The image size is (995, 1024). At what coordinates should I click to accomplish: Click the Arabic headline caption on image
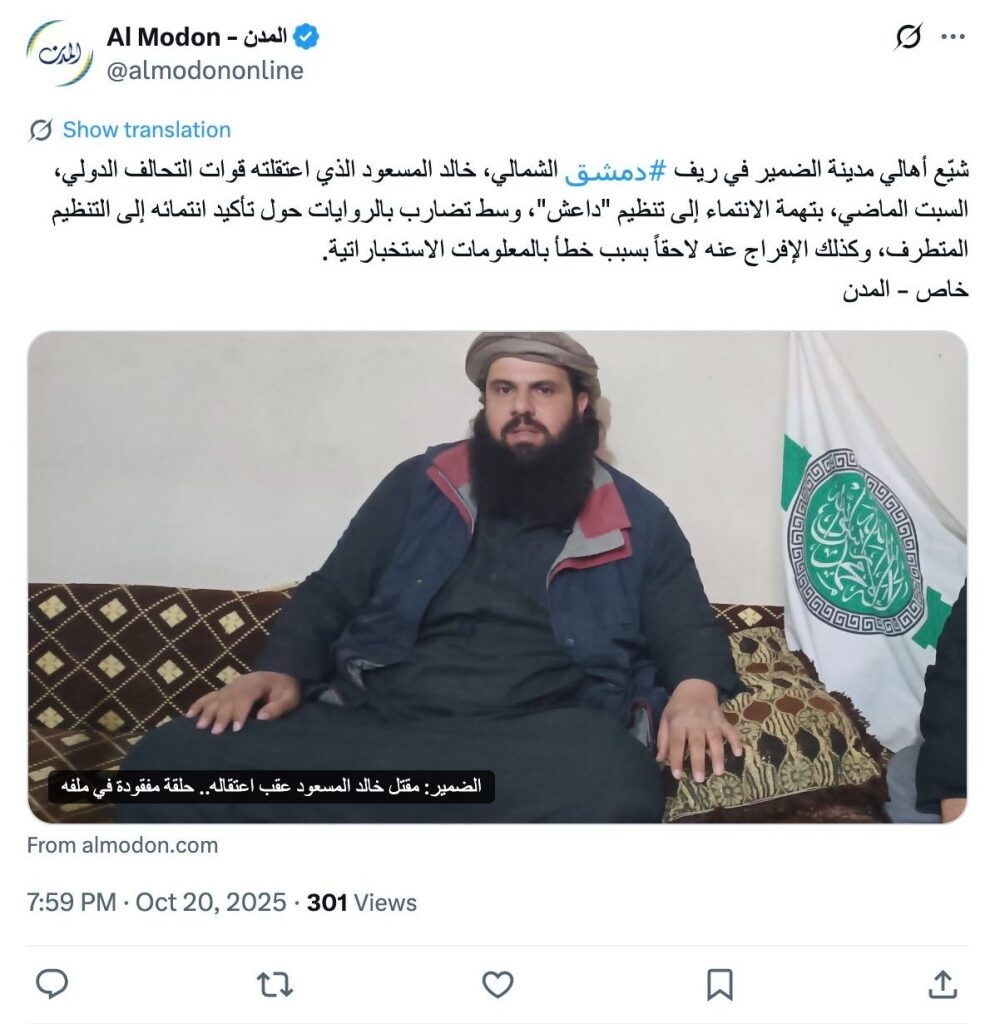tap(271, 786)
